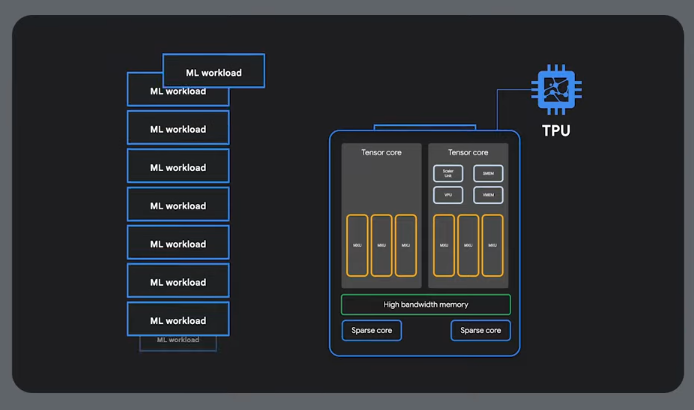Click the VMEM block

488,195
